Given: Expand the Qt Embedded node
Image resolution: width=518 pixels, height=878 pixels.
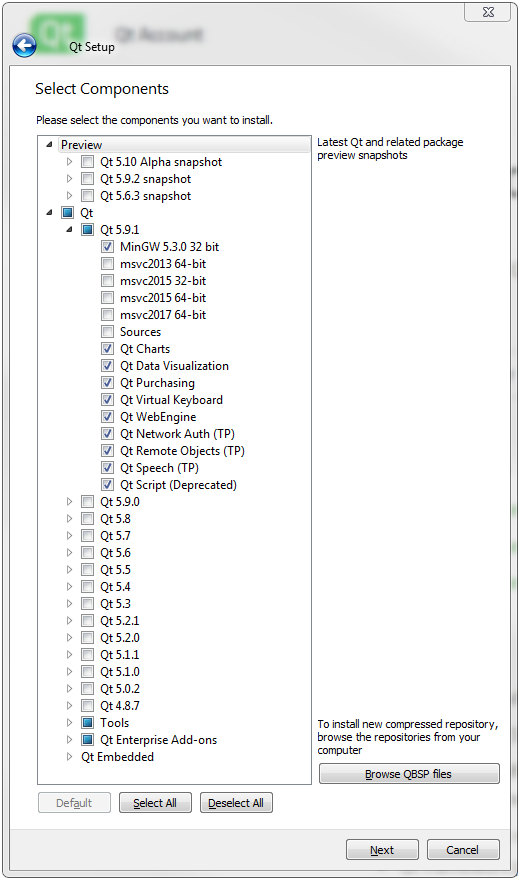Looking at the screenshot, I should tap(69, 757).
